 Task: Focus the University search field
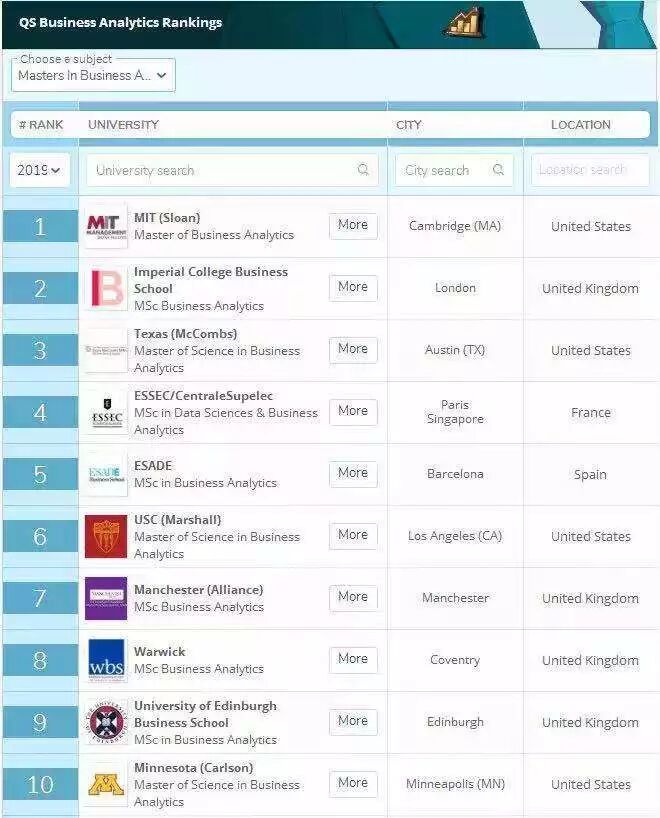232,170
